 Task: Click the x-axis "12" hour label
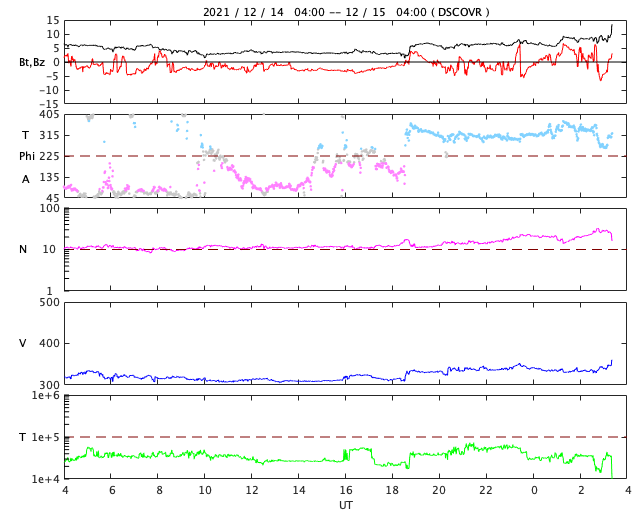[x=251, y=490]
